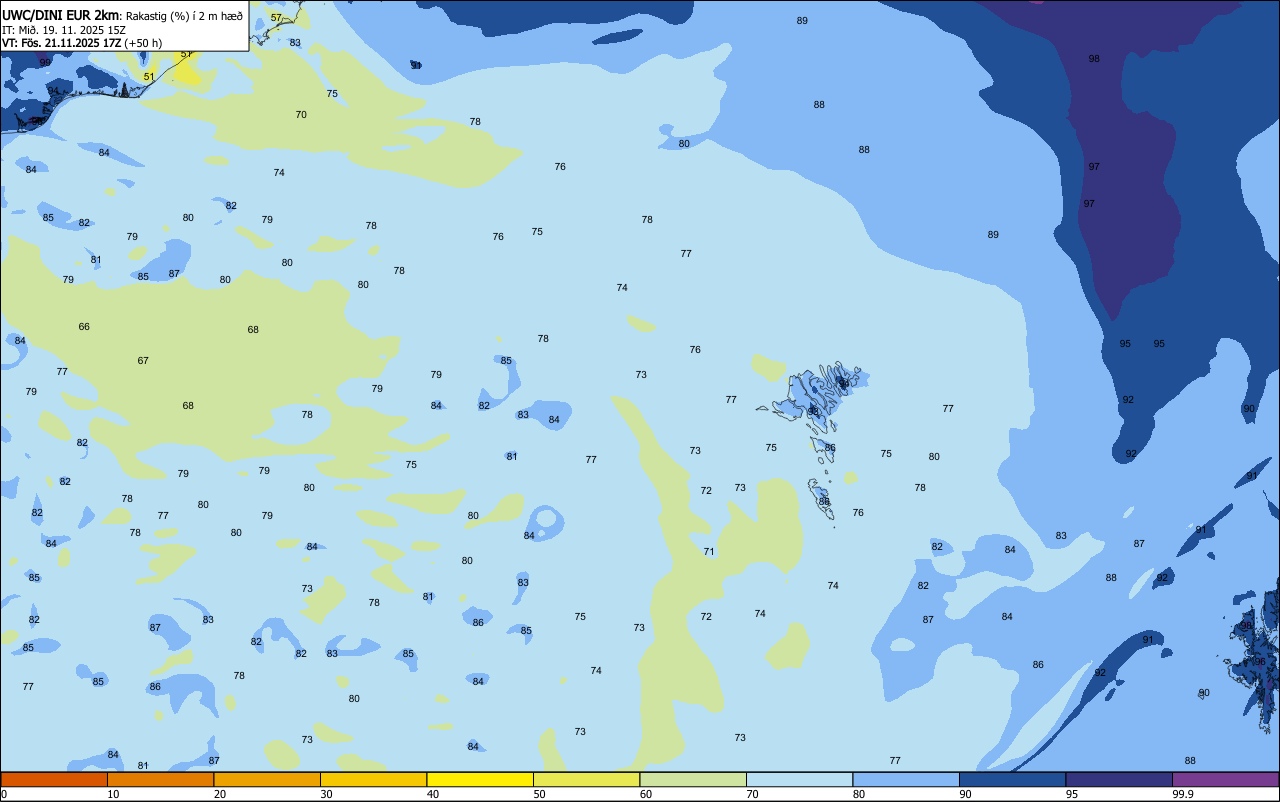Screen dimensions: 1280x802
Task: Click the legend tick label '60'
Action: coord(646,794)
